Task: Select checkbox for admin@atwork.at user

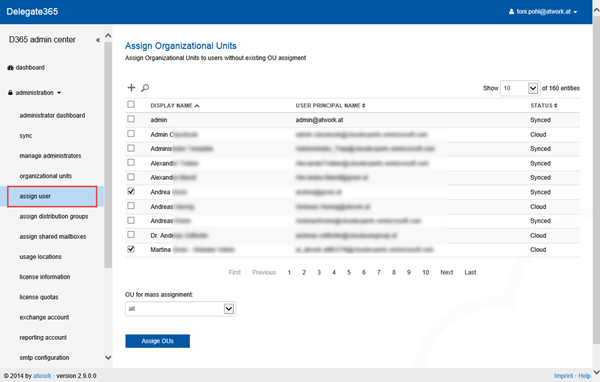Action: coord(131,119)
